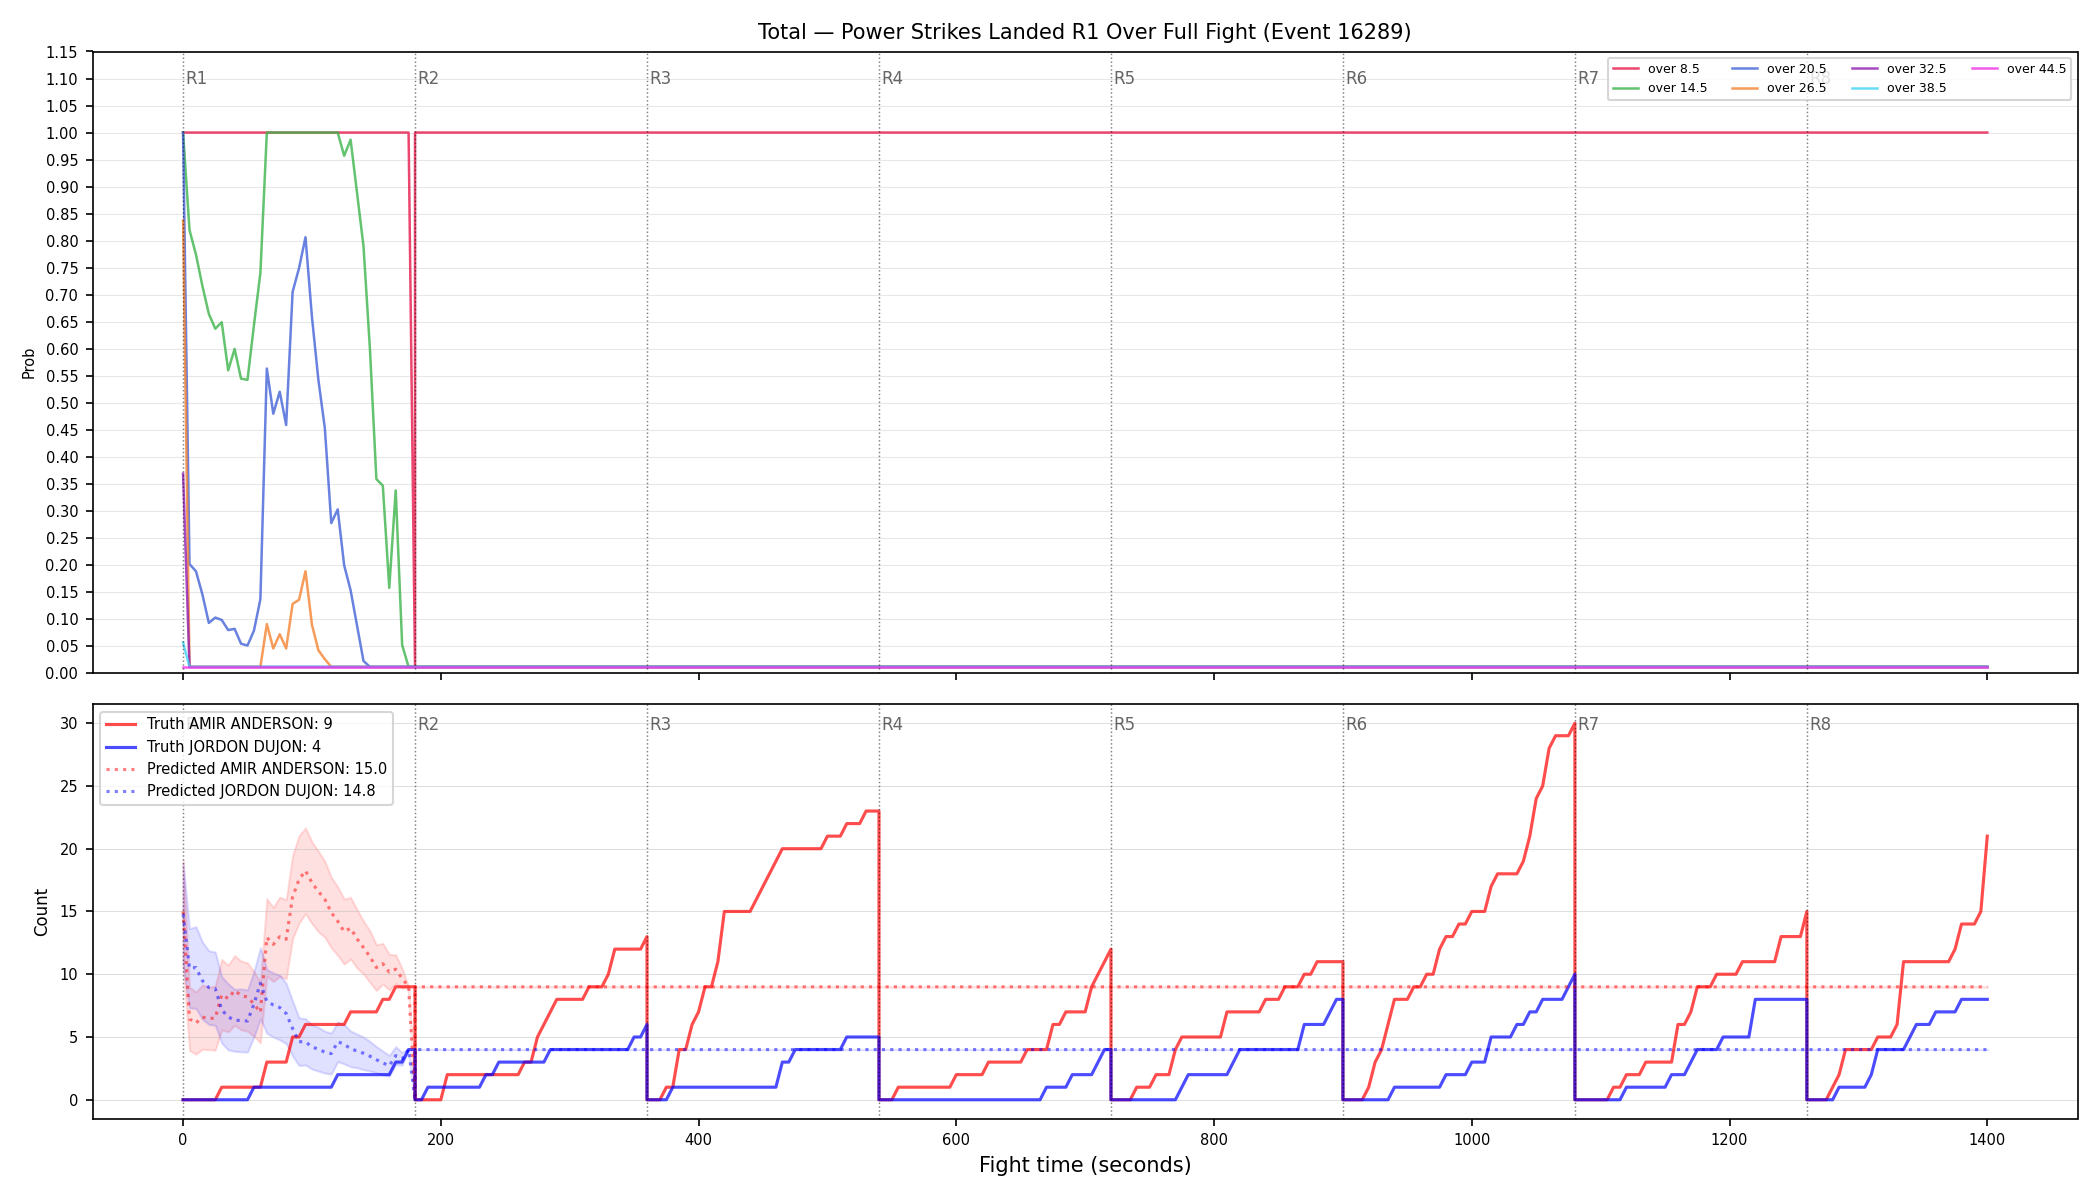Select the 'over 44.5' legend entry

2019,69
